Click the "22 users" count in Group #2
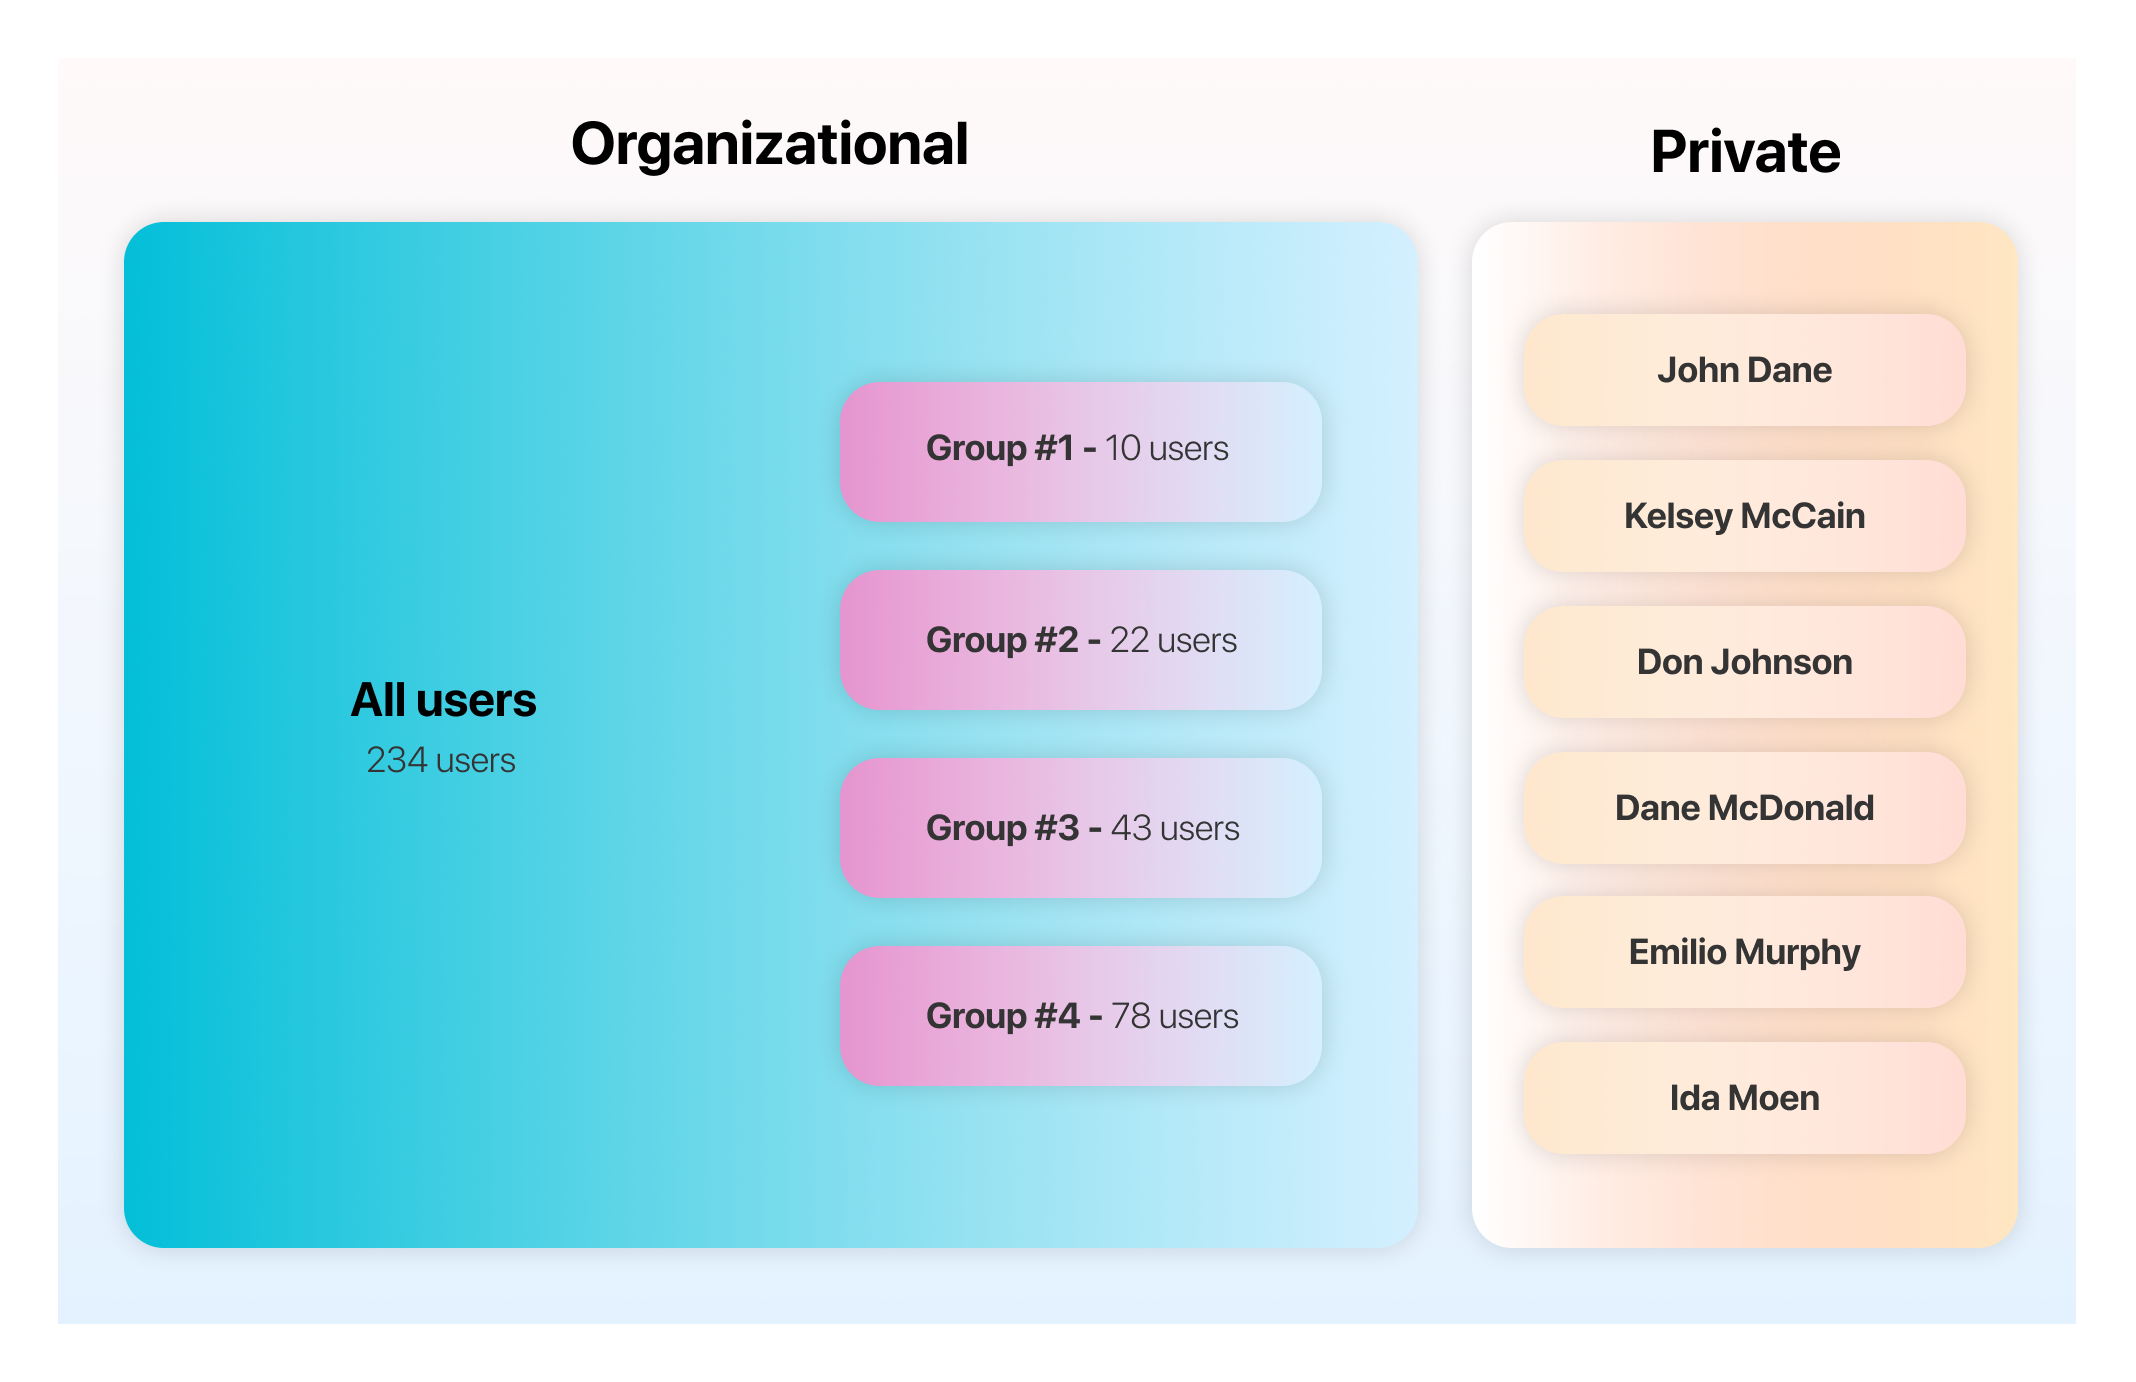Image resolution: width=2136 pixels, height=1382 pixels. coord(1173,641)
